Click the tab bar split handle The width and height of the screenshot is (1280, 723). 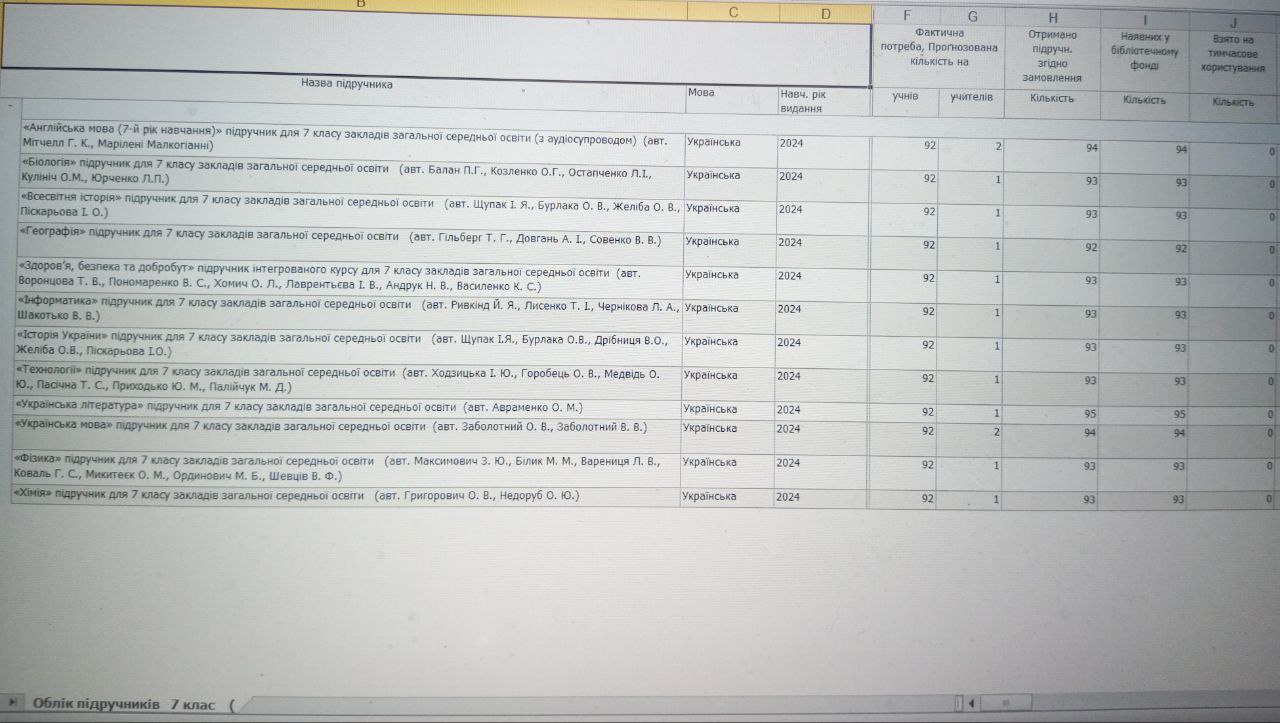(958, 703)
